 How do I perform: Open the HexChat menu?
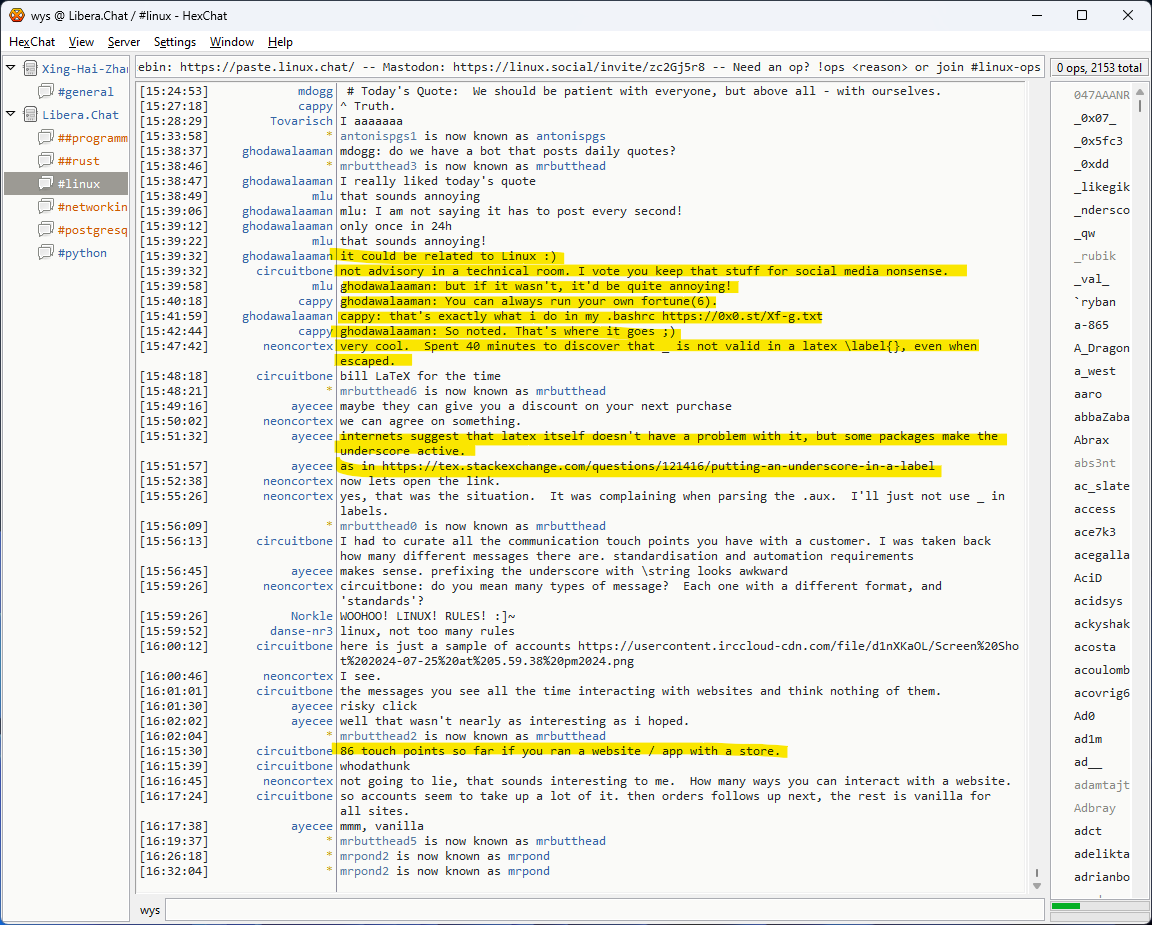pyautogui.click(x=32, y=42)
